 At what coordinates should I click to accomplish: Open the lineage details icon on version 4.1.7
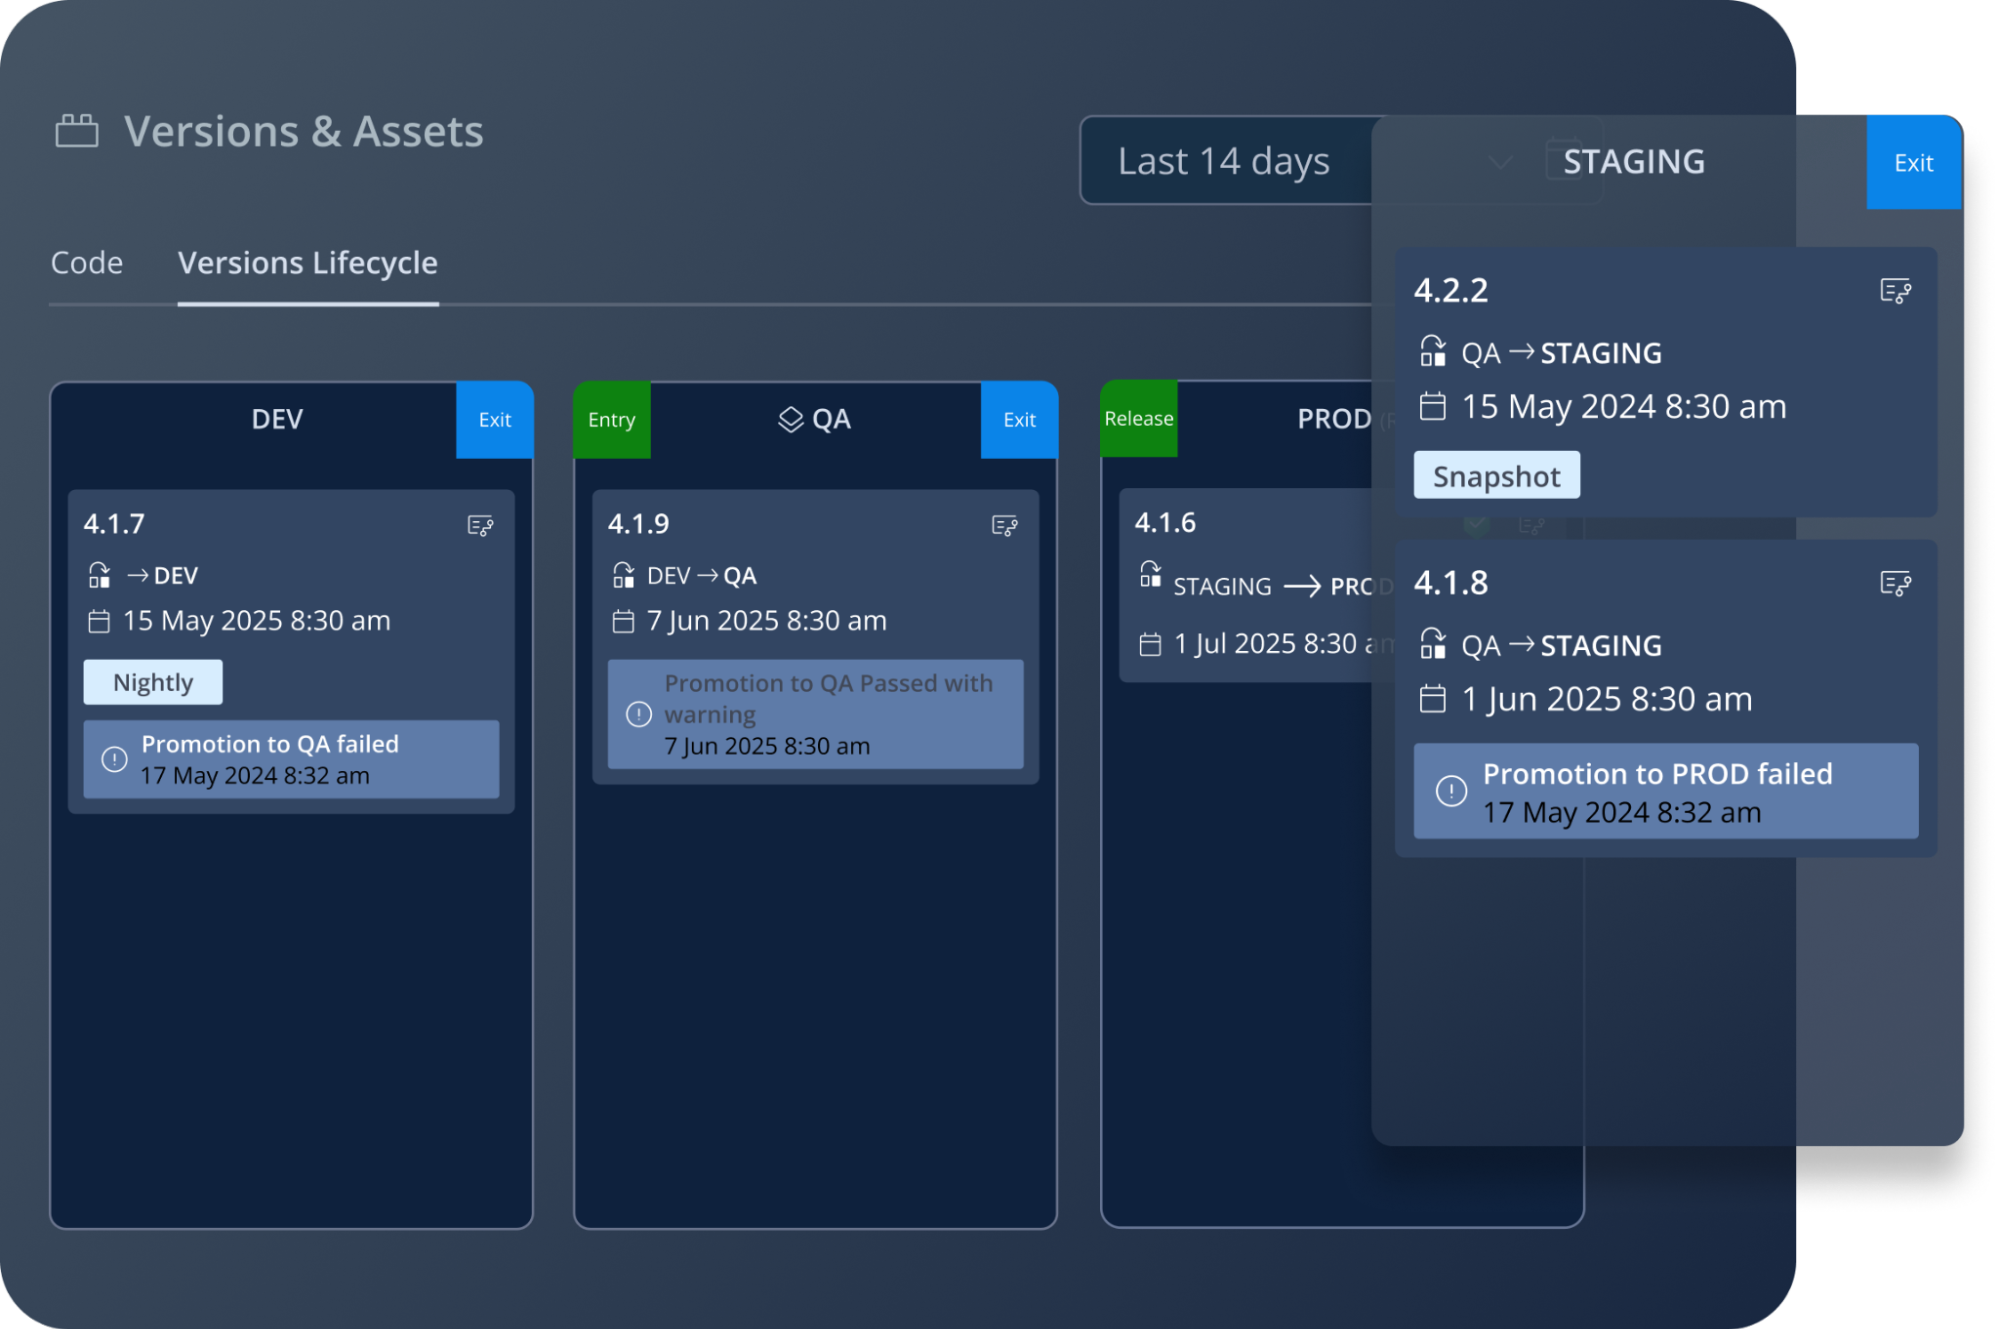point(481,525)
